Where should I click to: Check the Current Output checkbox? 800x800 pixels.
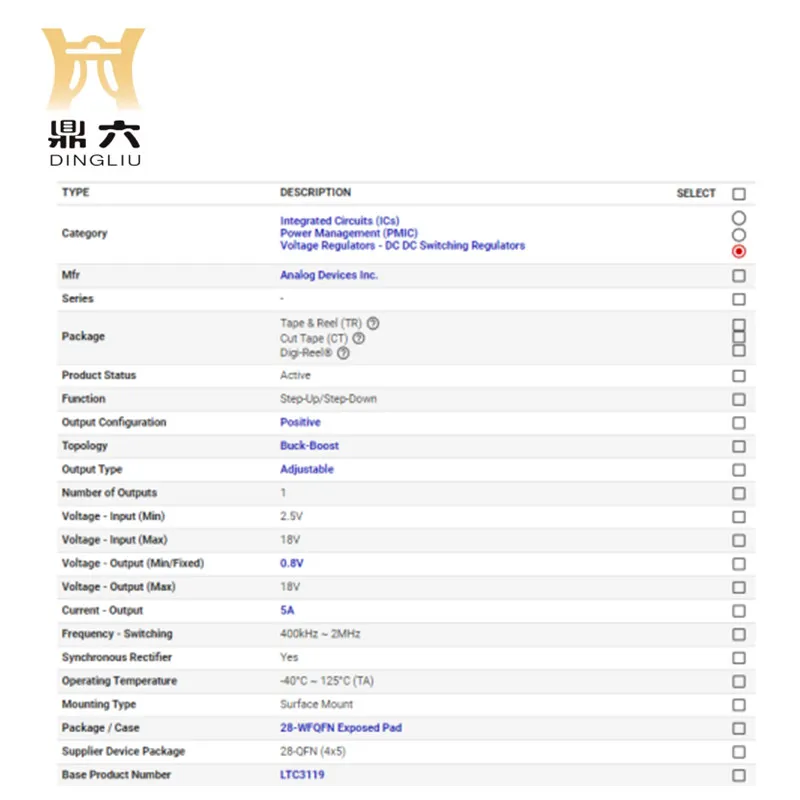click(738, 611)
